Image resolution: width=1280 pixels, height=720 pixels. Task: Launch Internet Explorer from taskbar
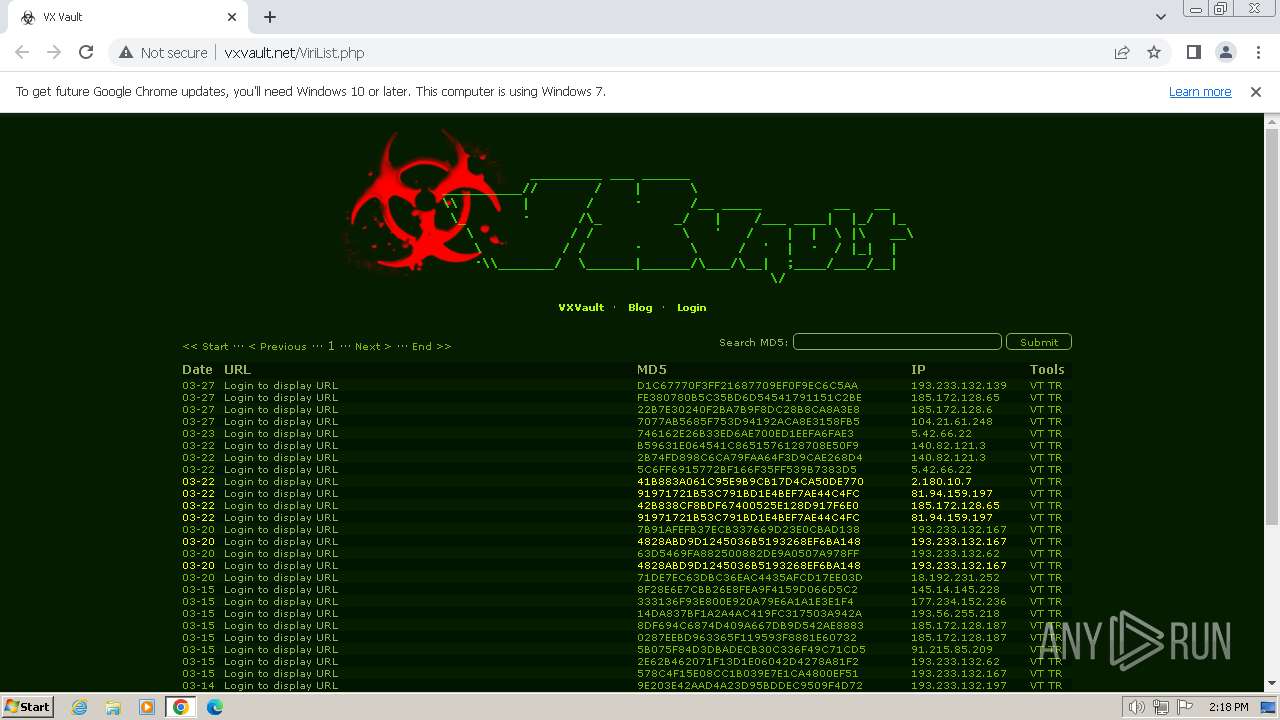[79, 707]
